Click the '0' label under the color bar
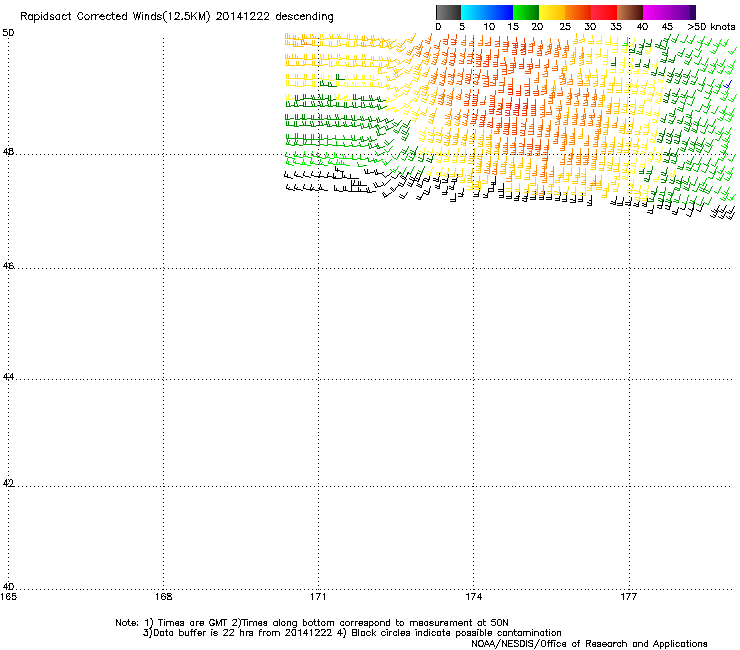This screenshot has width=740, height=650. click(438, 27)
